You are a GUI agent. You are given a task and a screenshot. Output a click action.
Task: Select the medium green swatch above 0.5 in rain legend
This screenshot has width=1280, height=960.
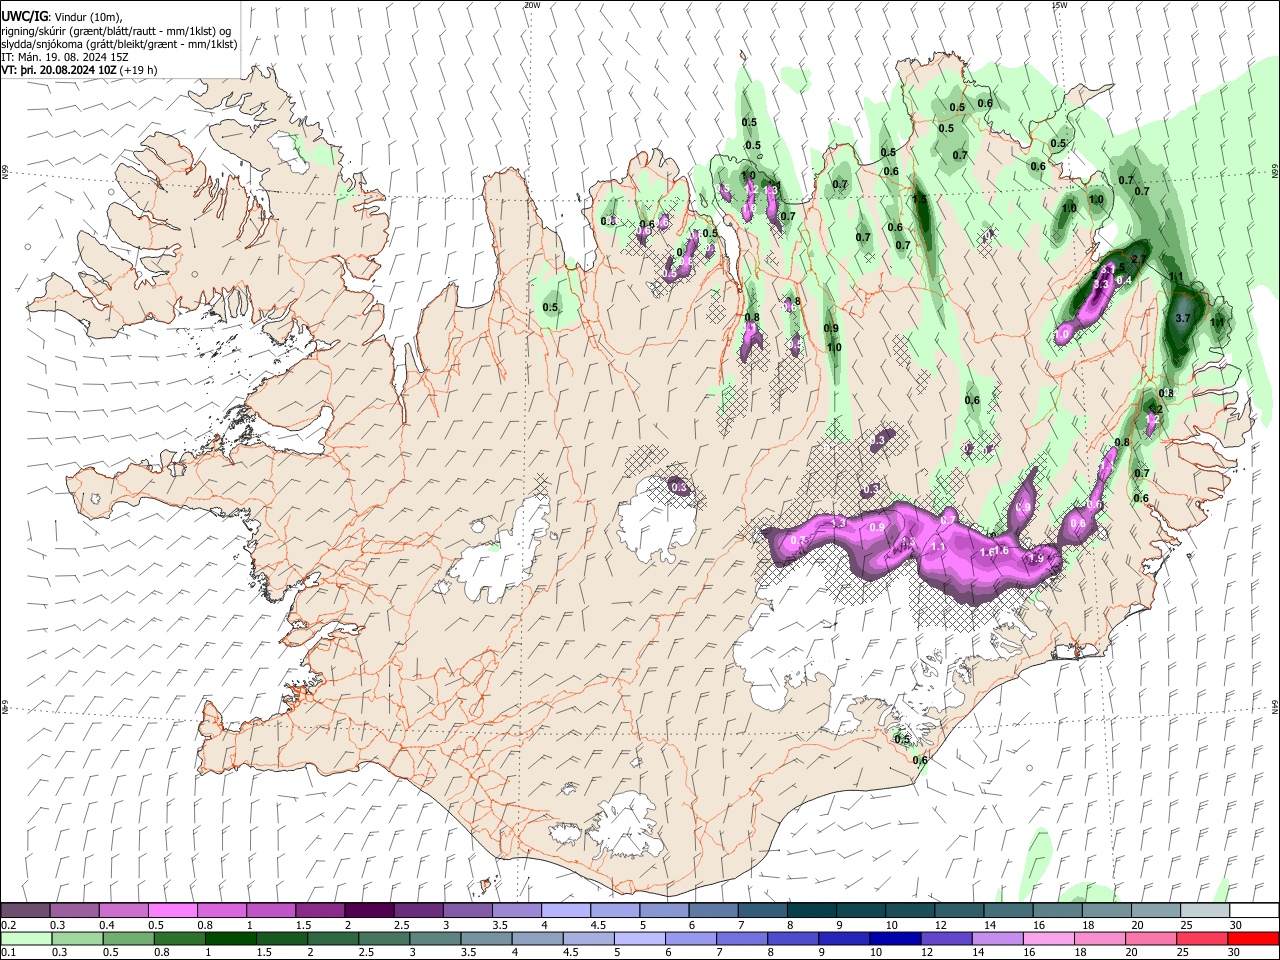point(128,938)
